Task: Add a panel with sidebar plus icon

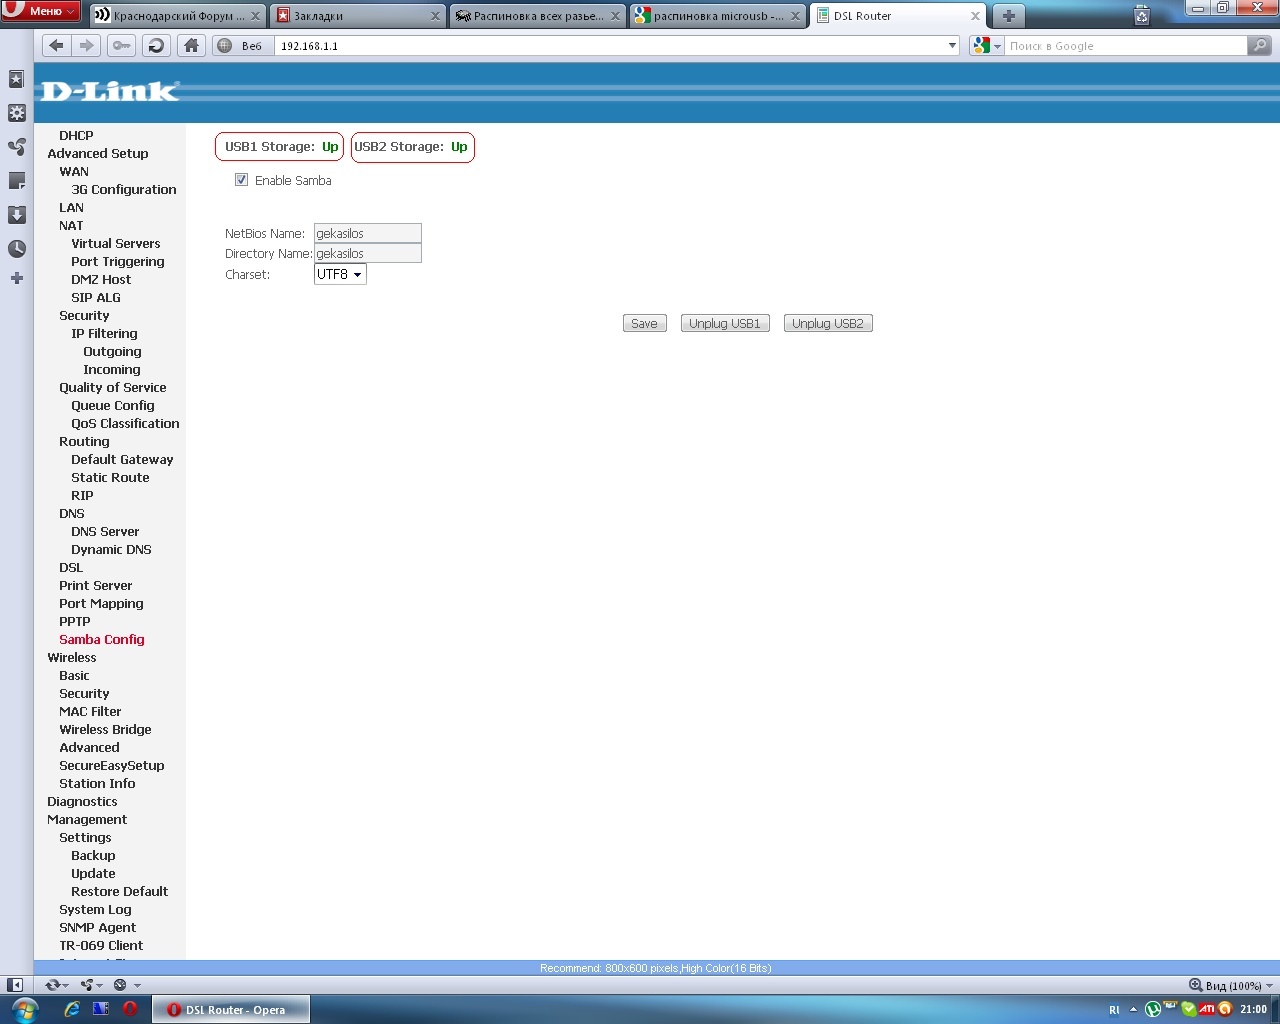Action: pos(17,278)
